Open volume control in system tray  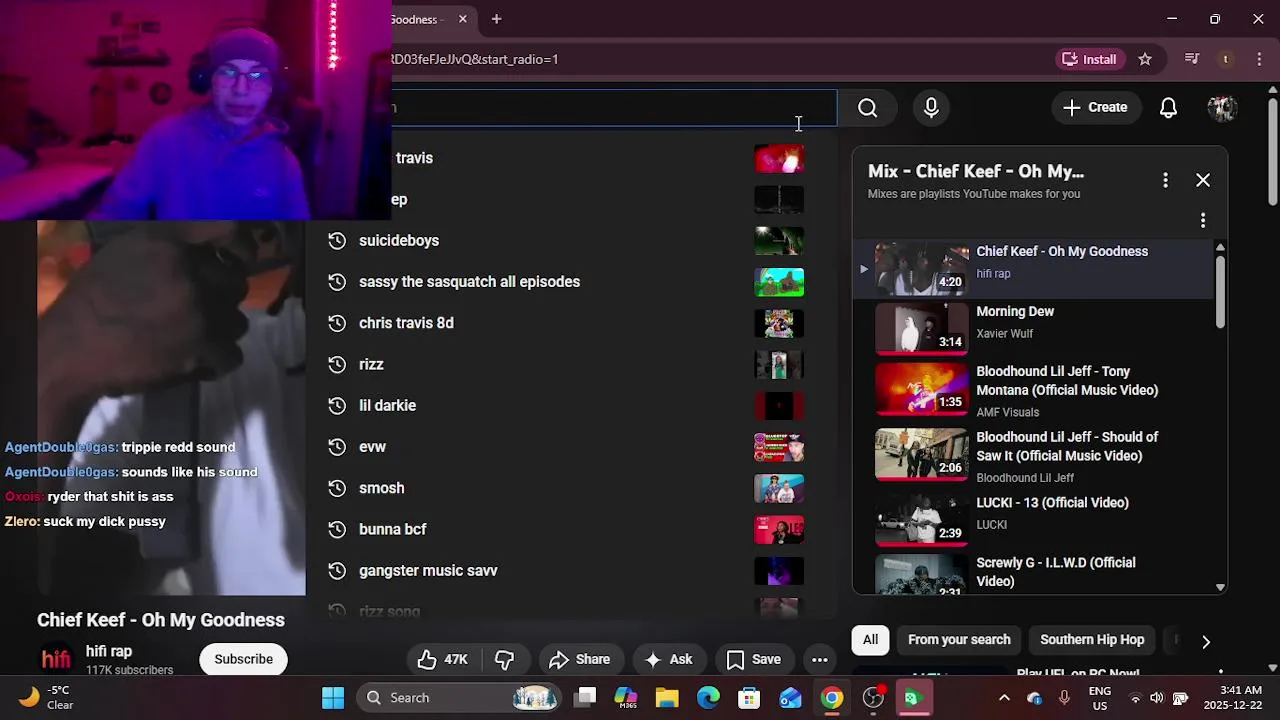click(x=1157, y=698)
